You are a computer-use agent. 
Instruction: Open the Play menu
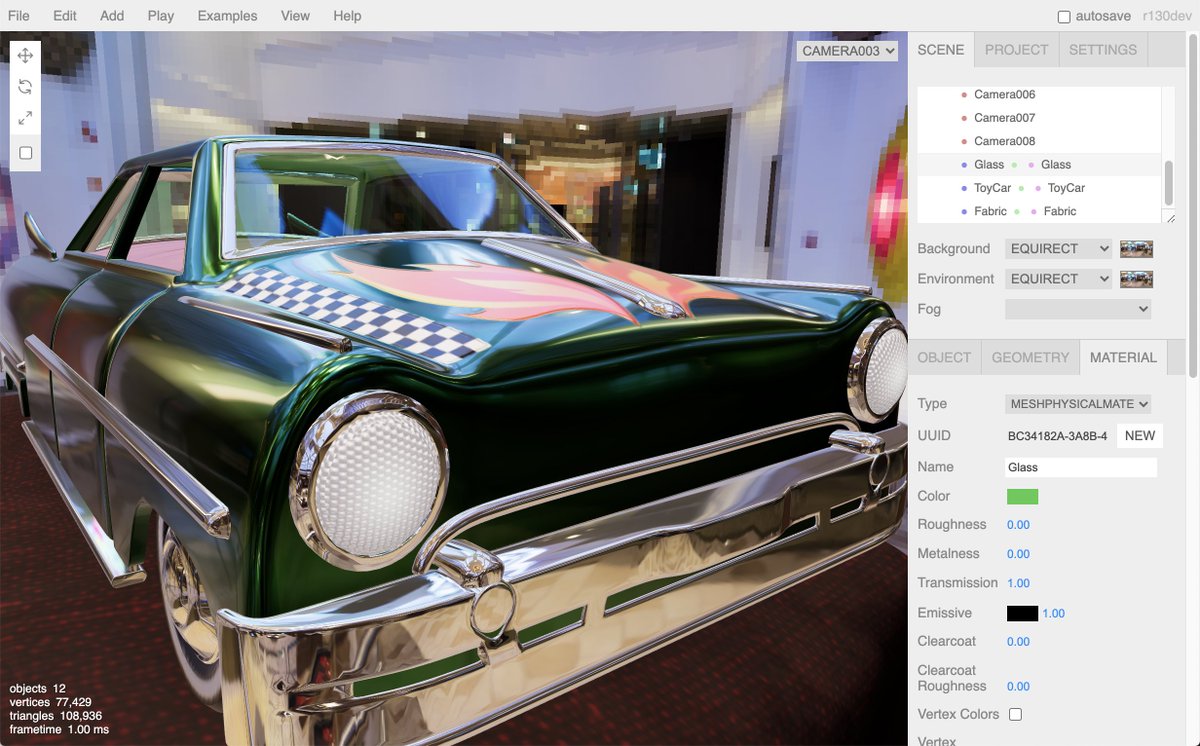(160, 16)
